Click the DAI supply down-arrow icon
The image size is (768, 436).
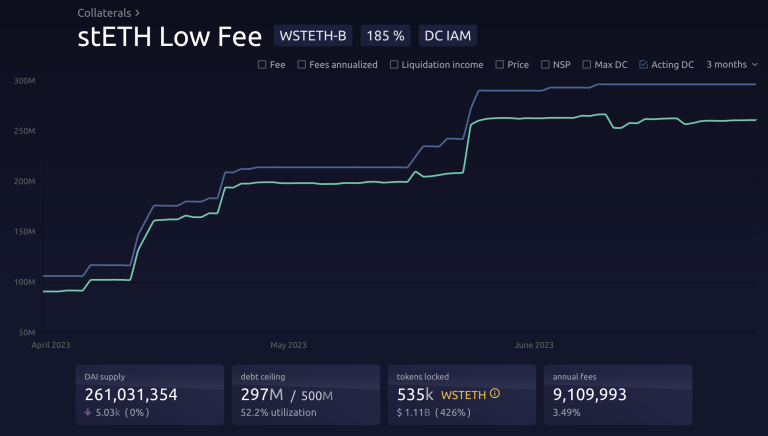(88, 412)
